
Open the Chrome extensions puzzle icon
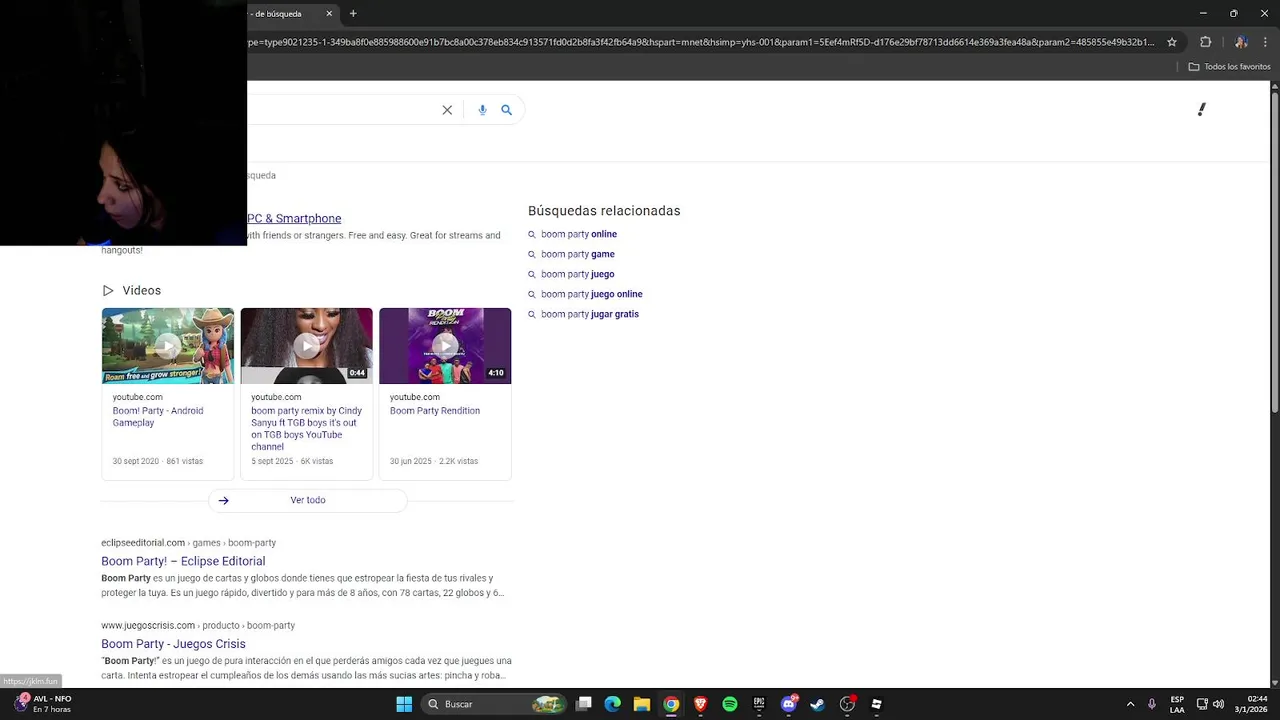1205,42
